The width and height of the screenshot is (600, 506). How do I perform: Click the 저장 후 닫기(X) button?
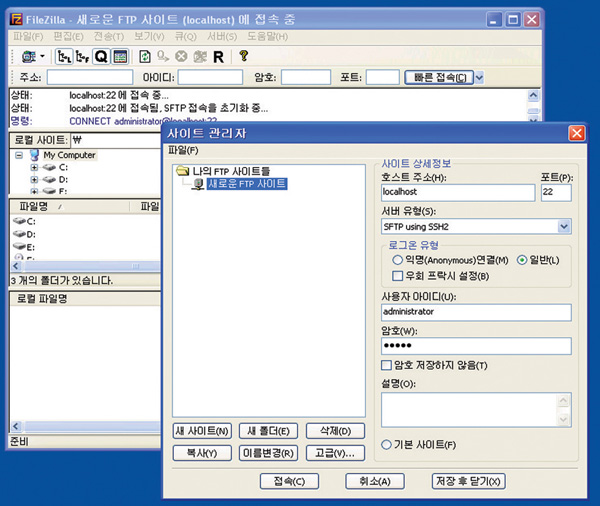pyautogui.click(x=468, y=481)
